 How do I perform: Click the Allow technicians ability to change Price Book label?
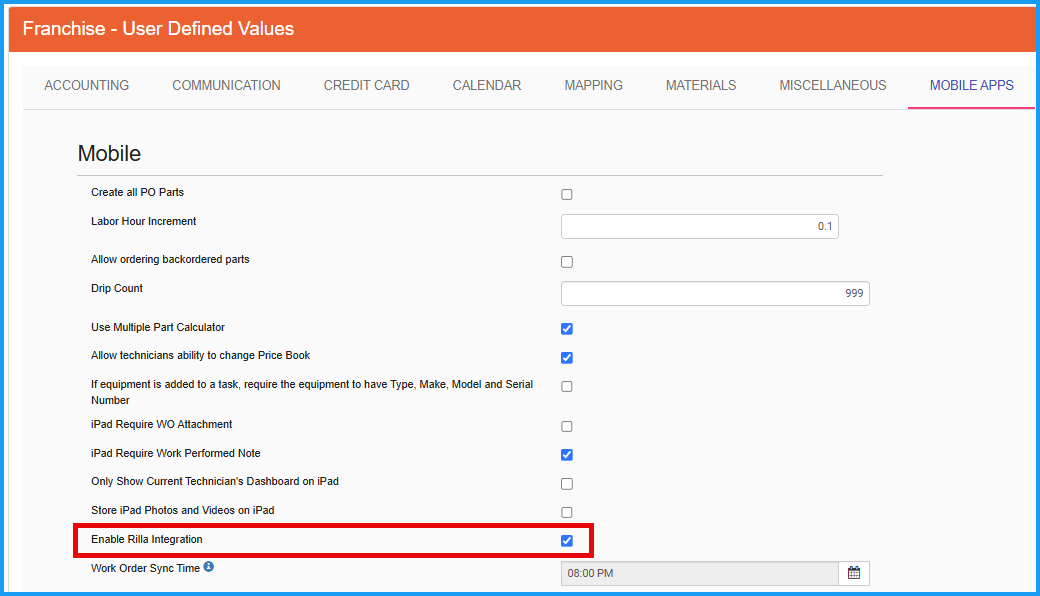click(200, 355)
